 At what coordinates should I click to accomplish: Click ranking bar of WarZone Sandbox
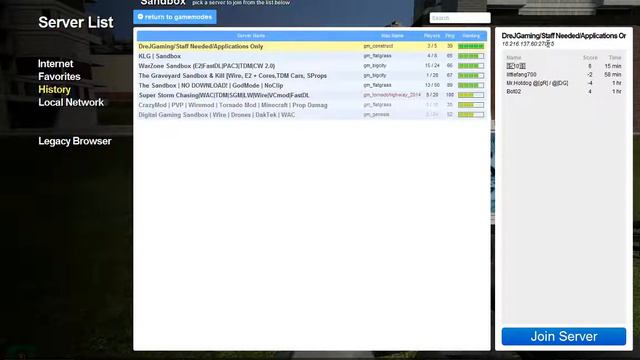(x=471, y=66)
